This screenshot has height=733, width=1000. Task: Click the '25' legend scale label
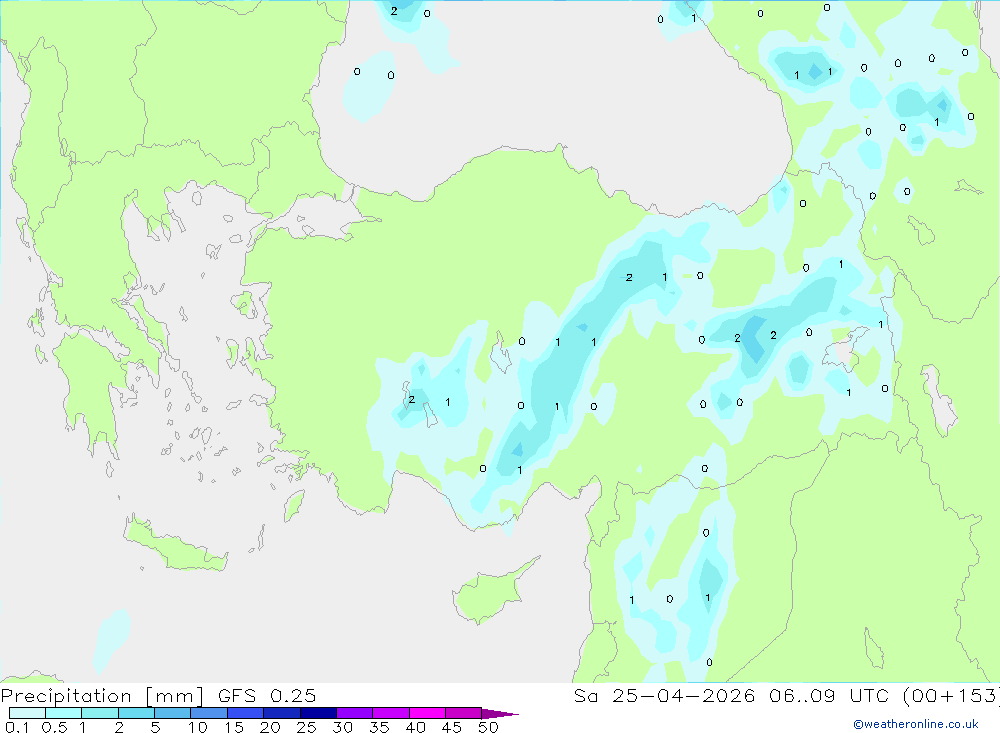[x=306, y=727]
